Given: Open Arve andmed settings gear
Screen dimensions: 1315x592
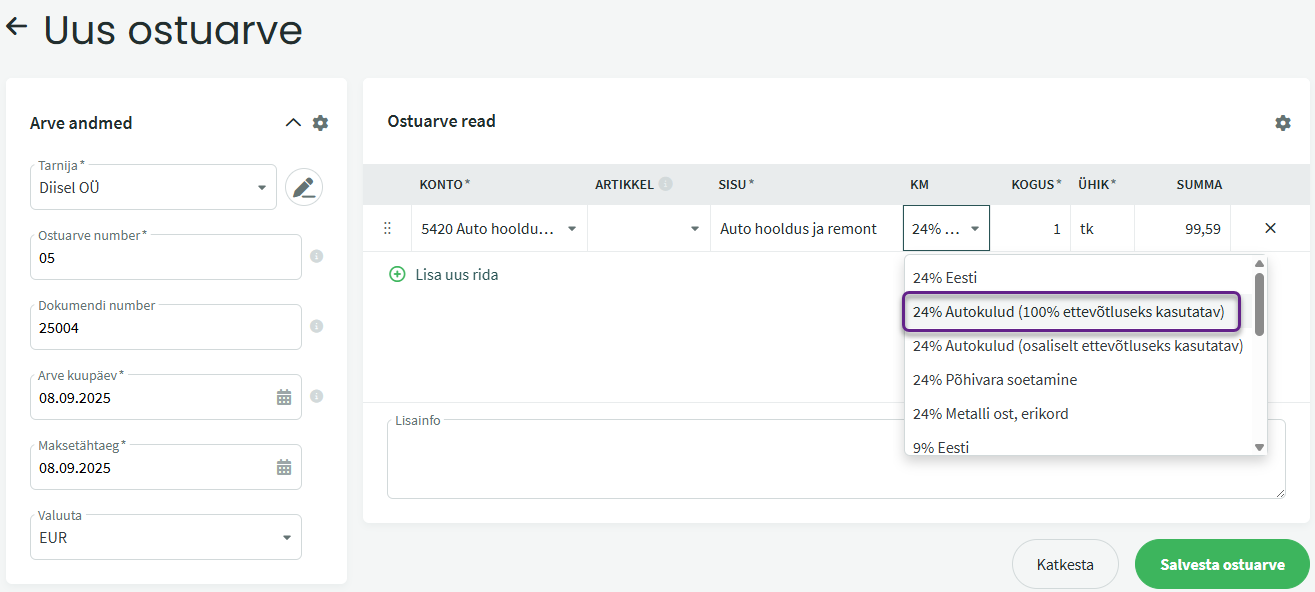Looking at the screenshot, I should click(x=320, y=123).
